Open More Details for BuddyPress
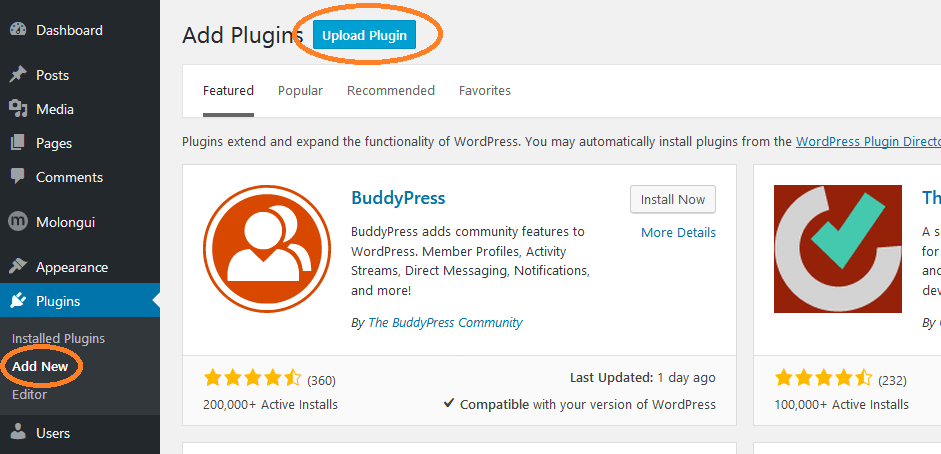The width and height of the screenshot is (941, 454). pos(678,233)
